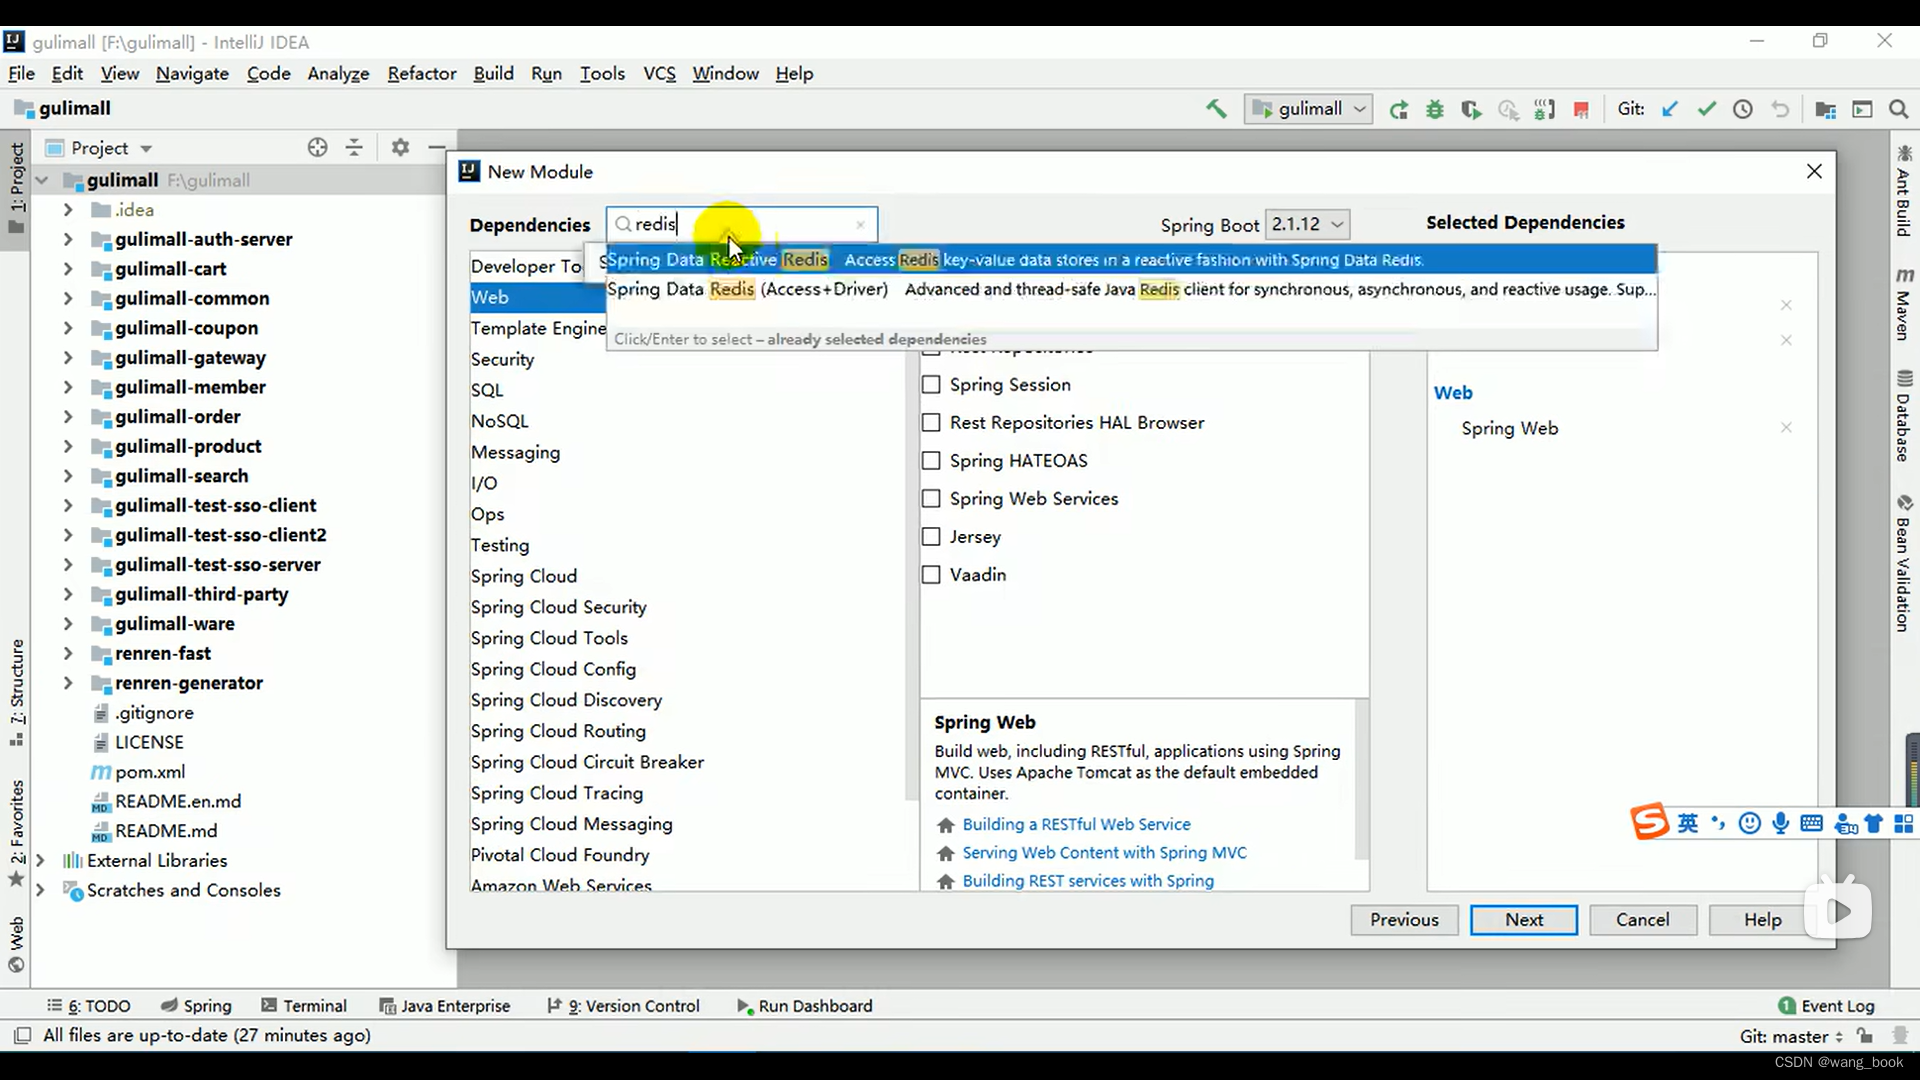Enable the Spring HATEOAS dependency
This screenshot has height=1080, width=1920.
(x=931, y=461)
